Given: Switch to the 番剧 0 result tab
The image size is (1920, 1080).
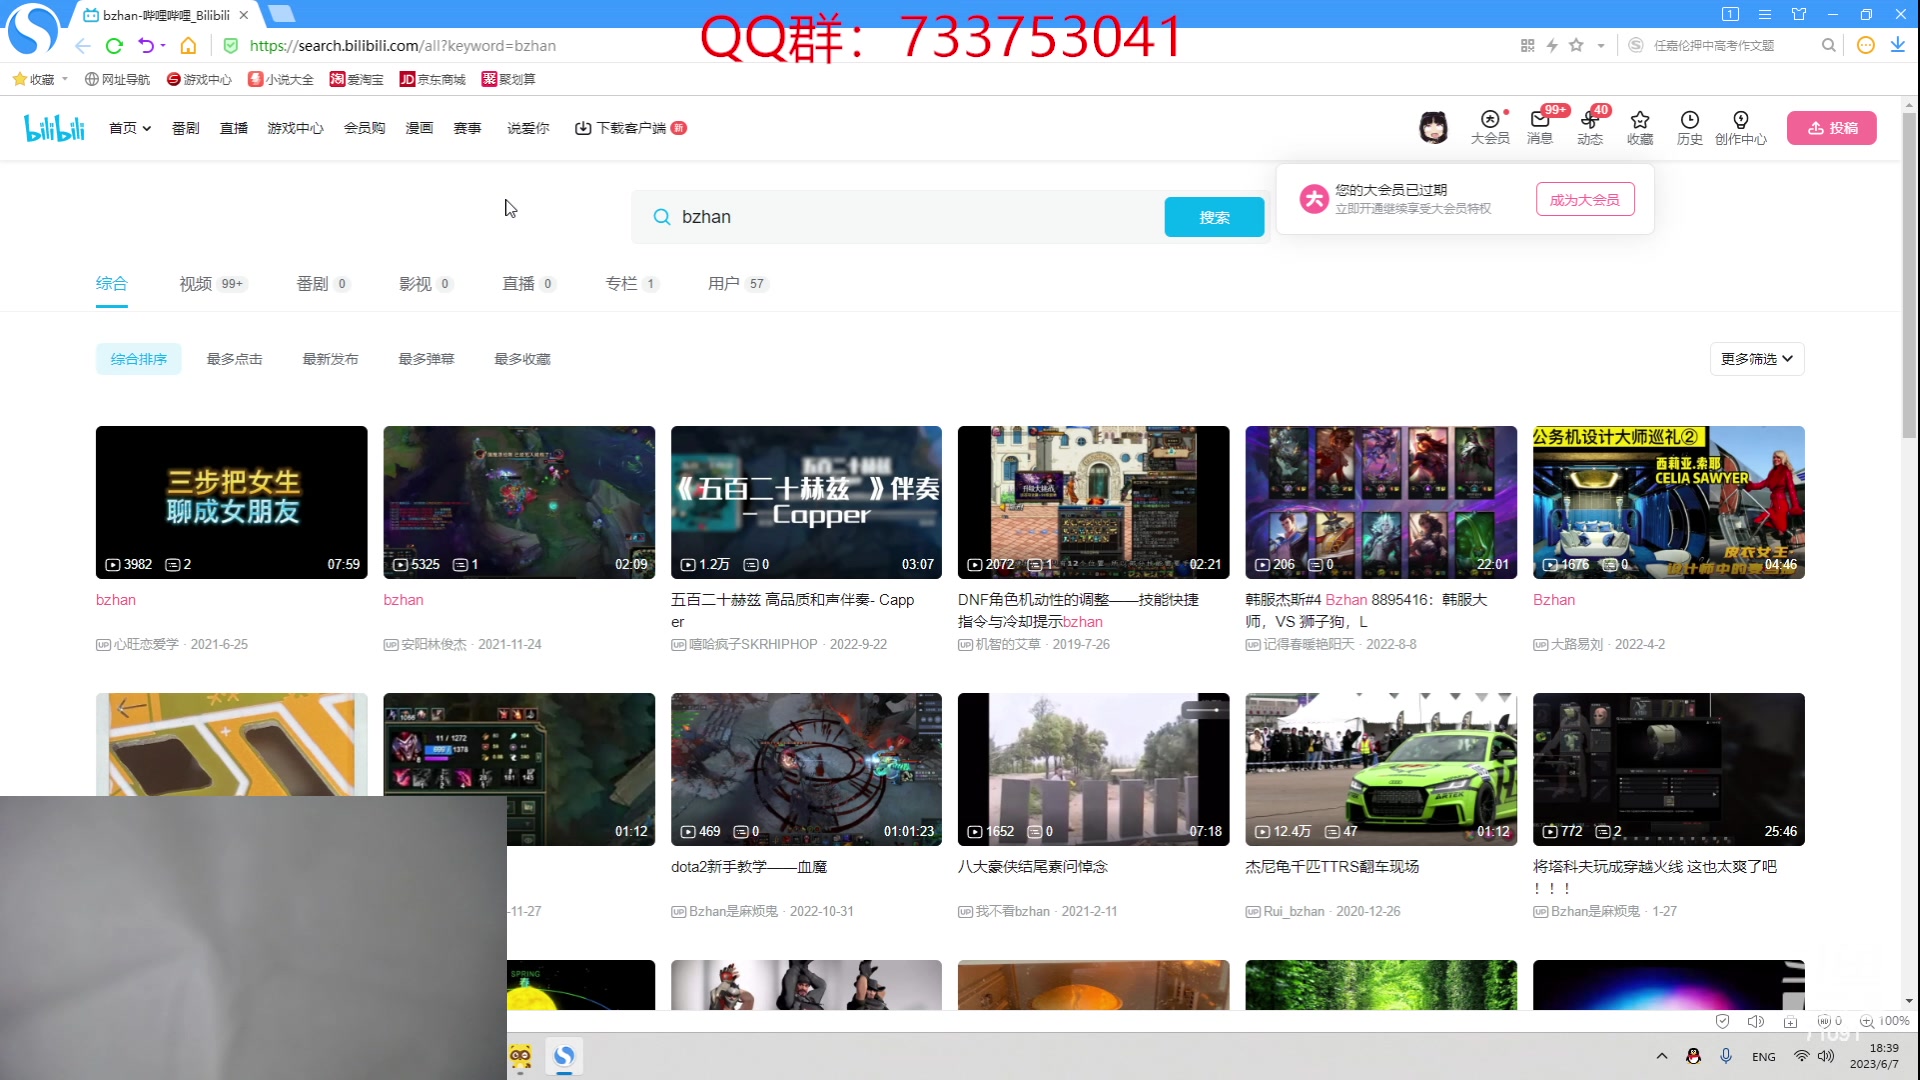Looking at the screenshot, I should coord(322,284).
